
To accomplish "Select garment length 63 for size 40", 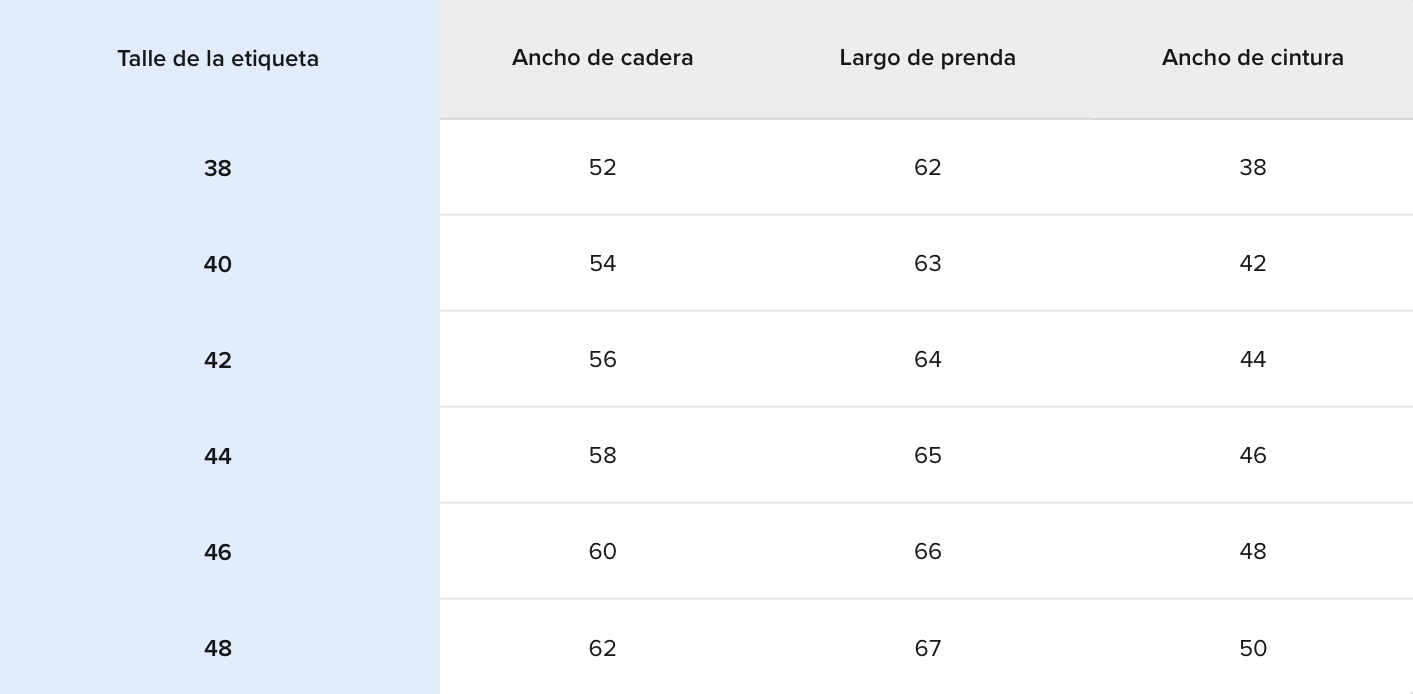I will point(927,263).
